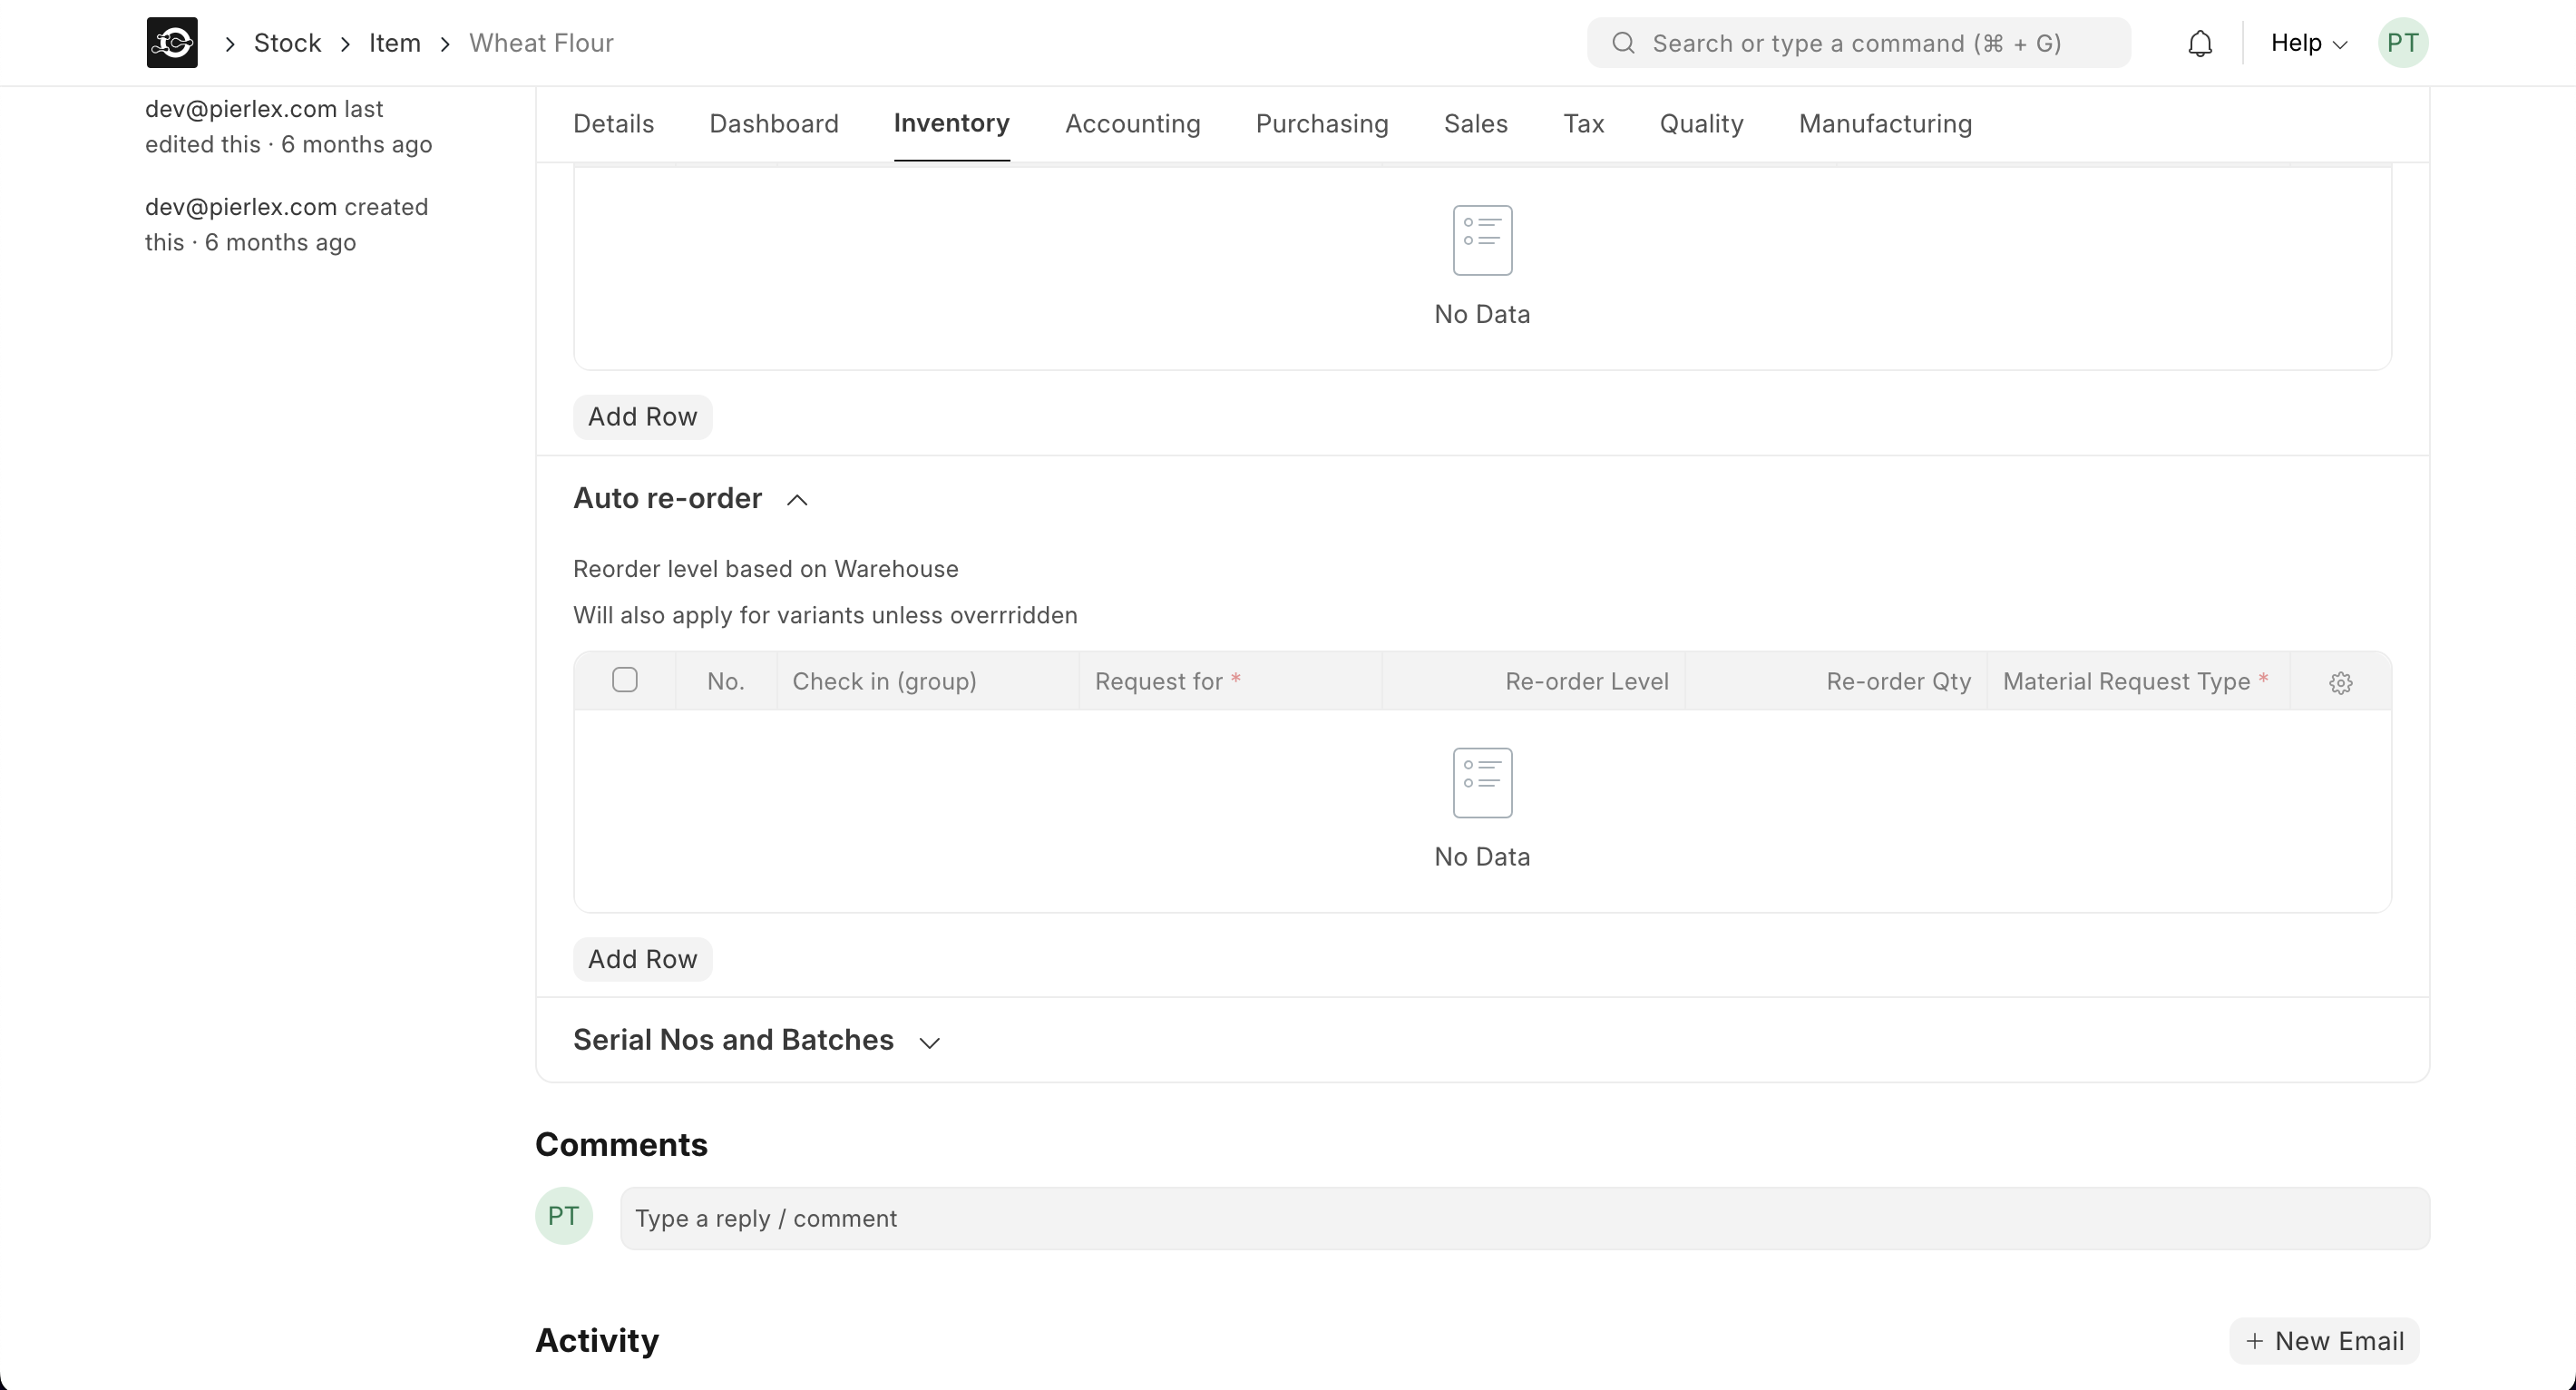Open the Help dropdown menu
Image resolution: width=2576 pixels, height=1390 pixels.
(x=2308, y=43)
